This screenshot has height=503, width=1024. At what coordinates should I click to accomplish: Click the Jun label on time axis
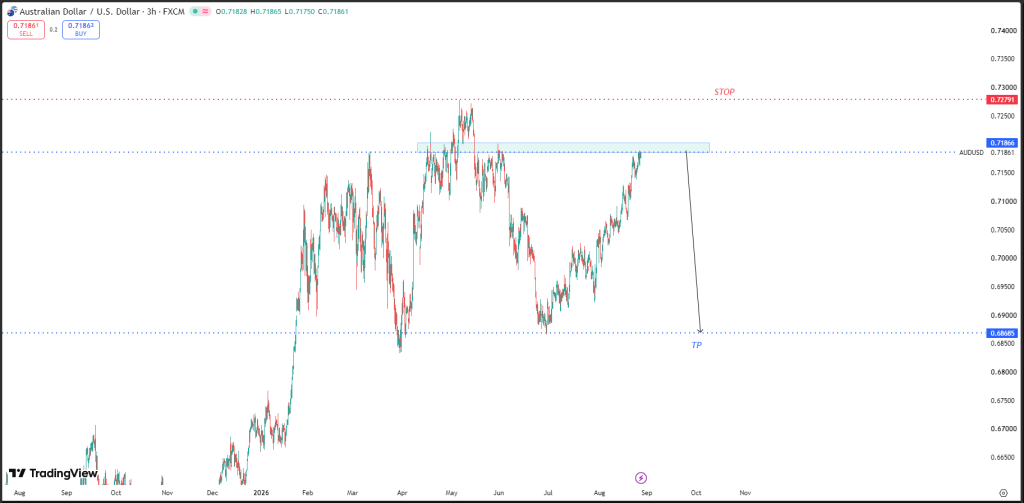coord(500,493)
